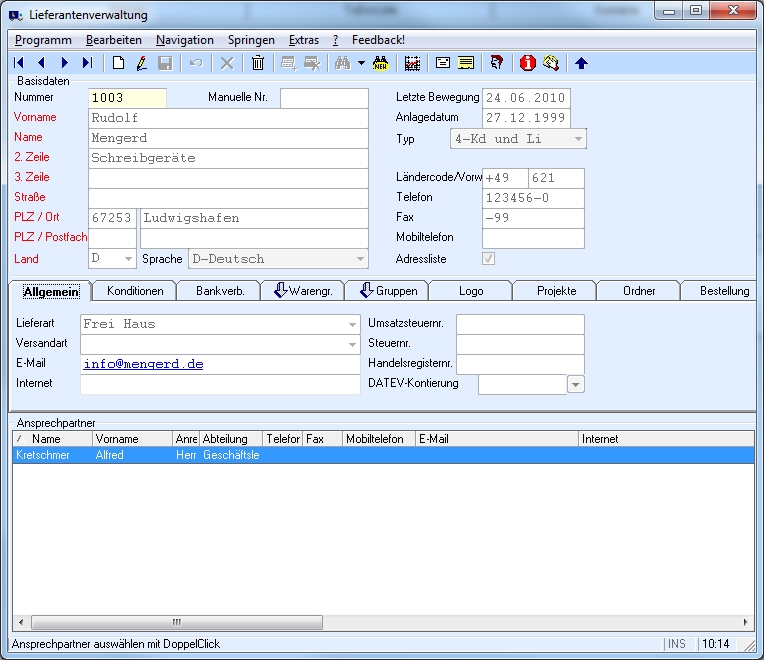Jump to the last supplier record
Image resolution: width=764 pixels, height=660 pixels.
tap(87, 63)
